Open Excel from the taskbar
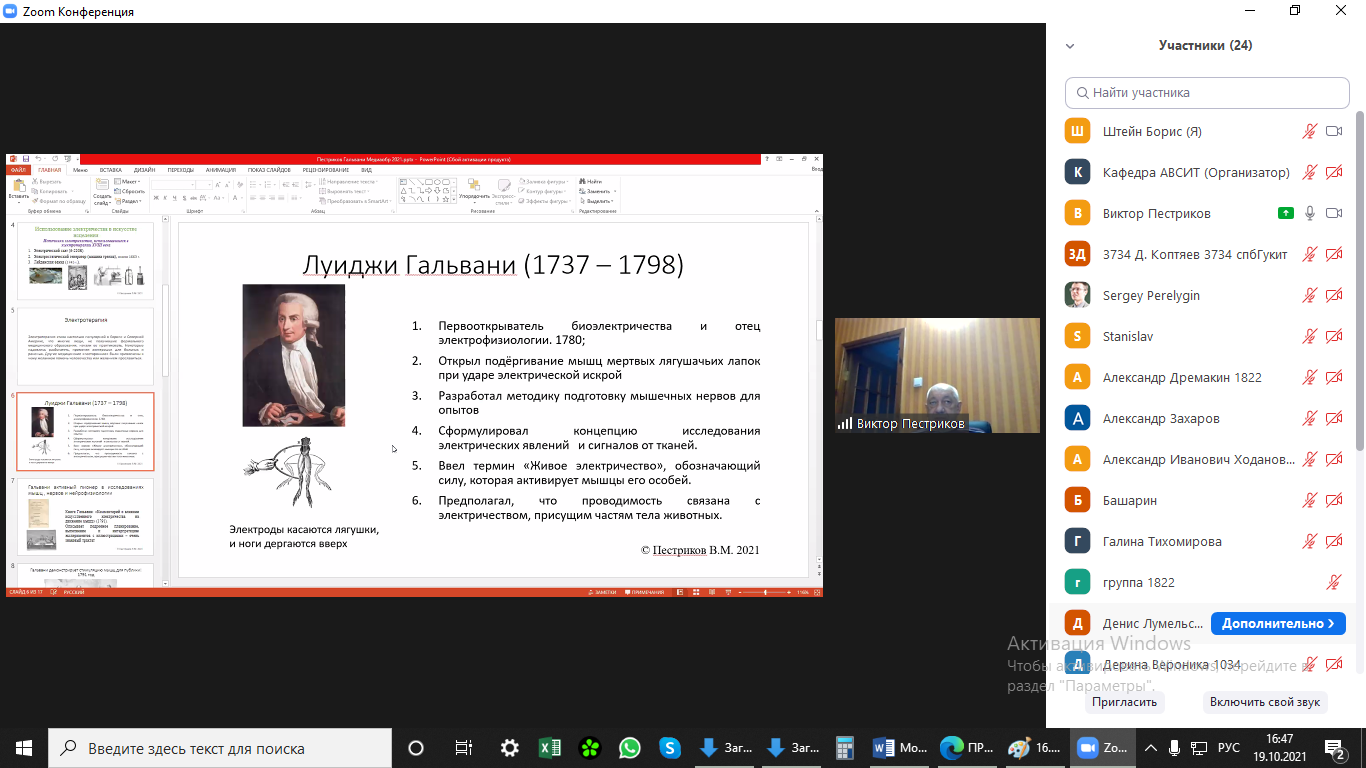Screen dimensions: 1366x768 (549, 748)
